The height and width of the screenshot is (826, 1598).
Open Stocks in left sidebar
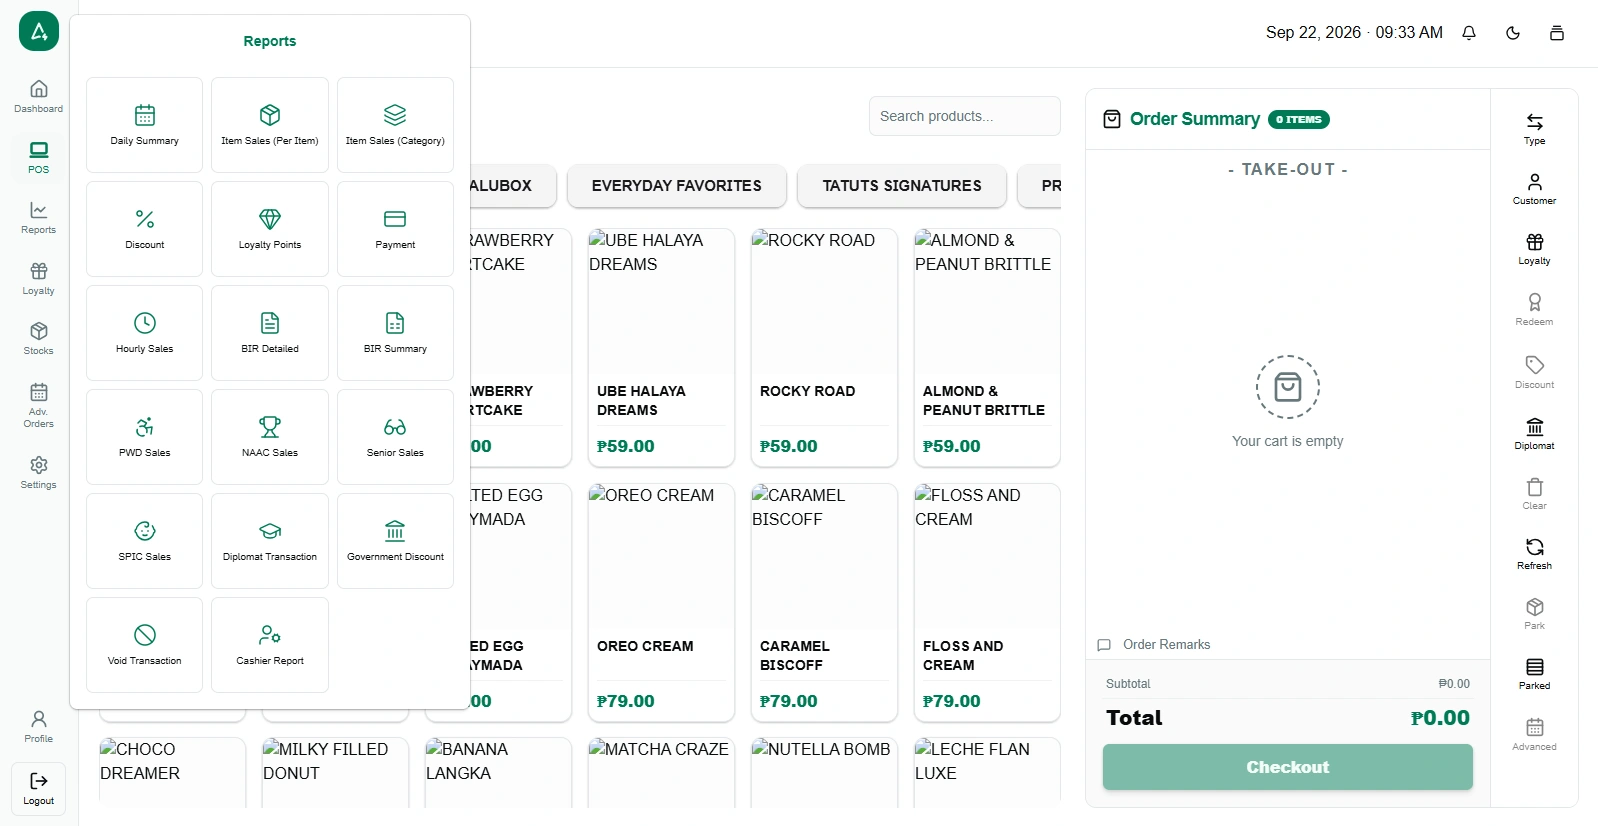click(x=38, y=339)
